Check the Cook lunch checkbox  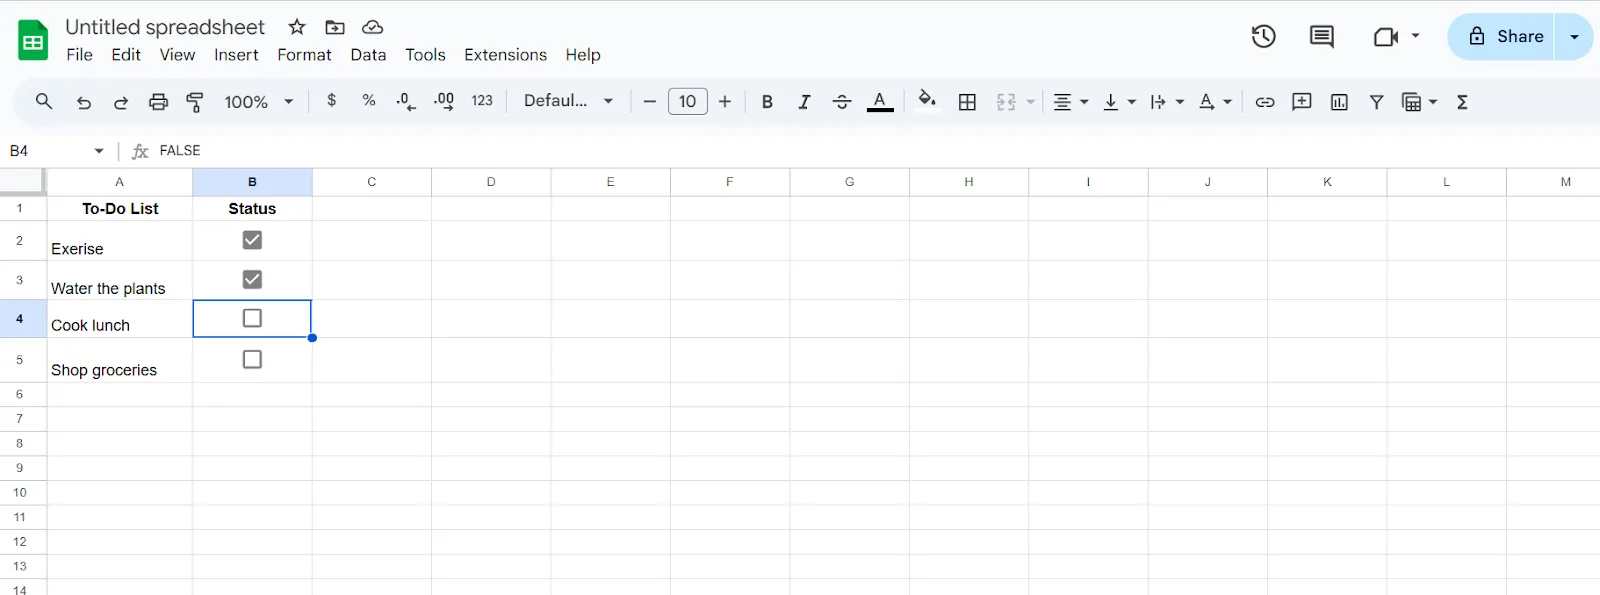tap(252, 318)
